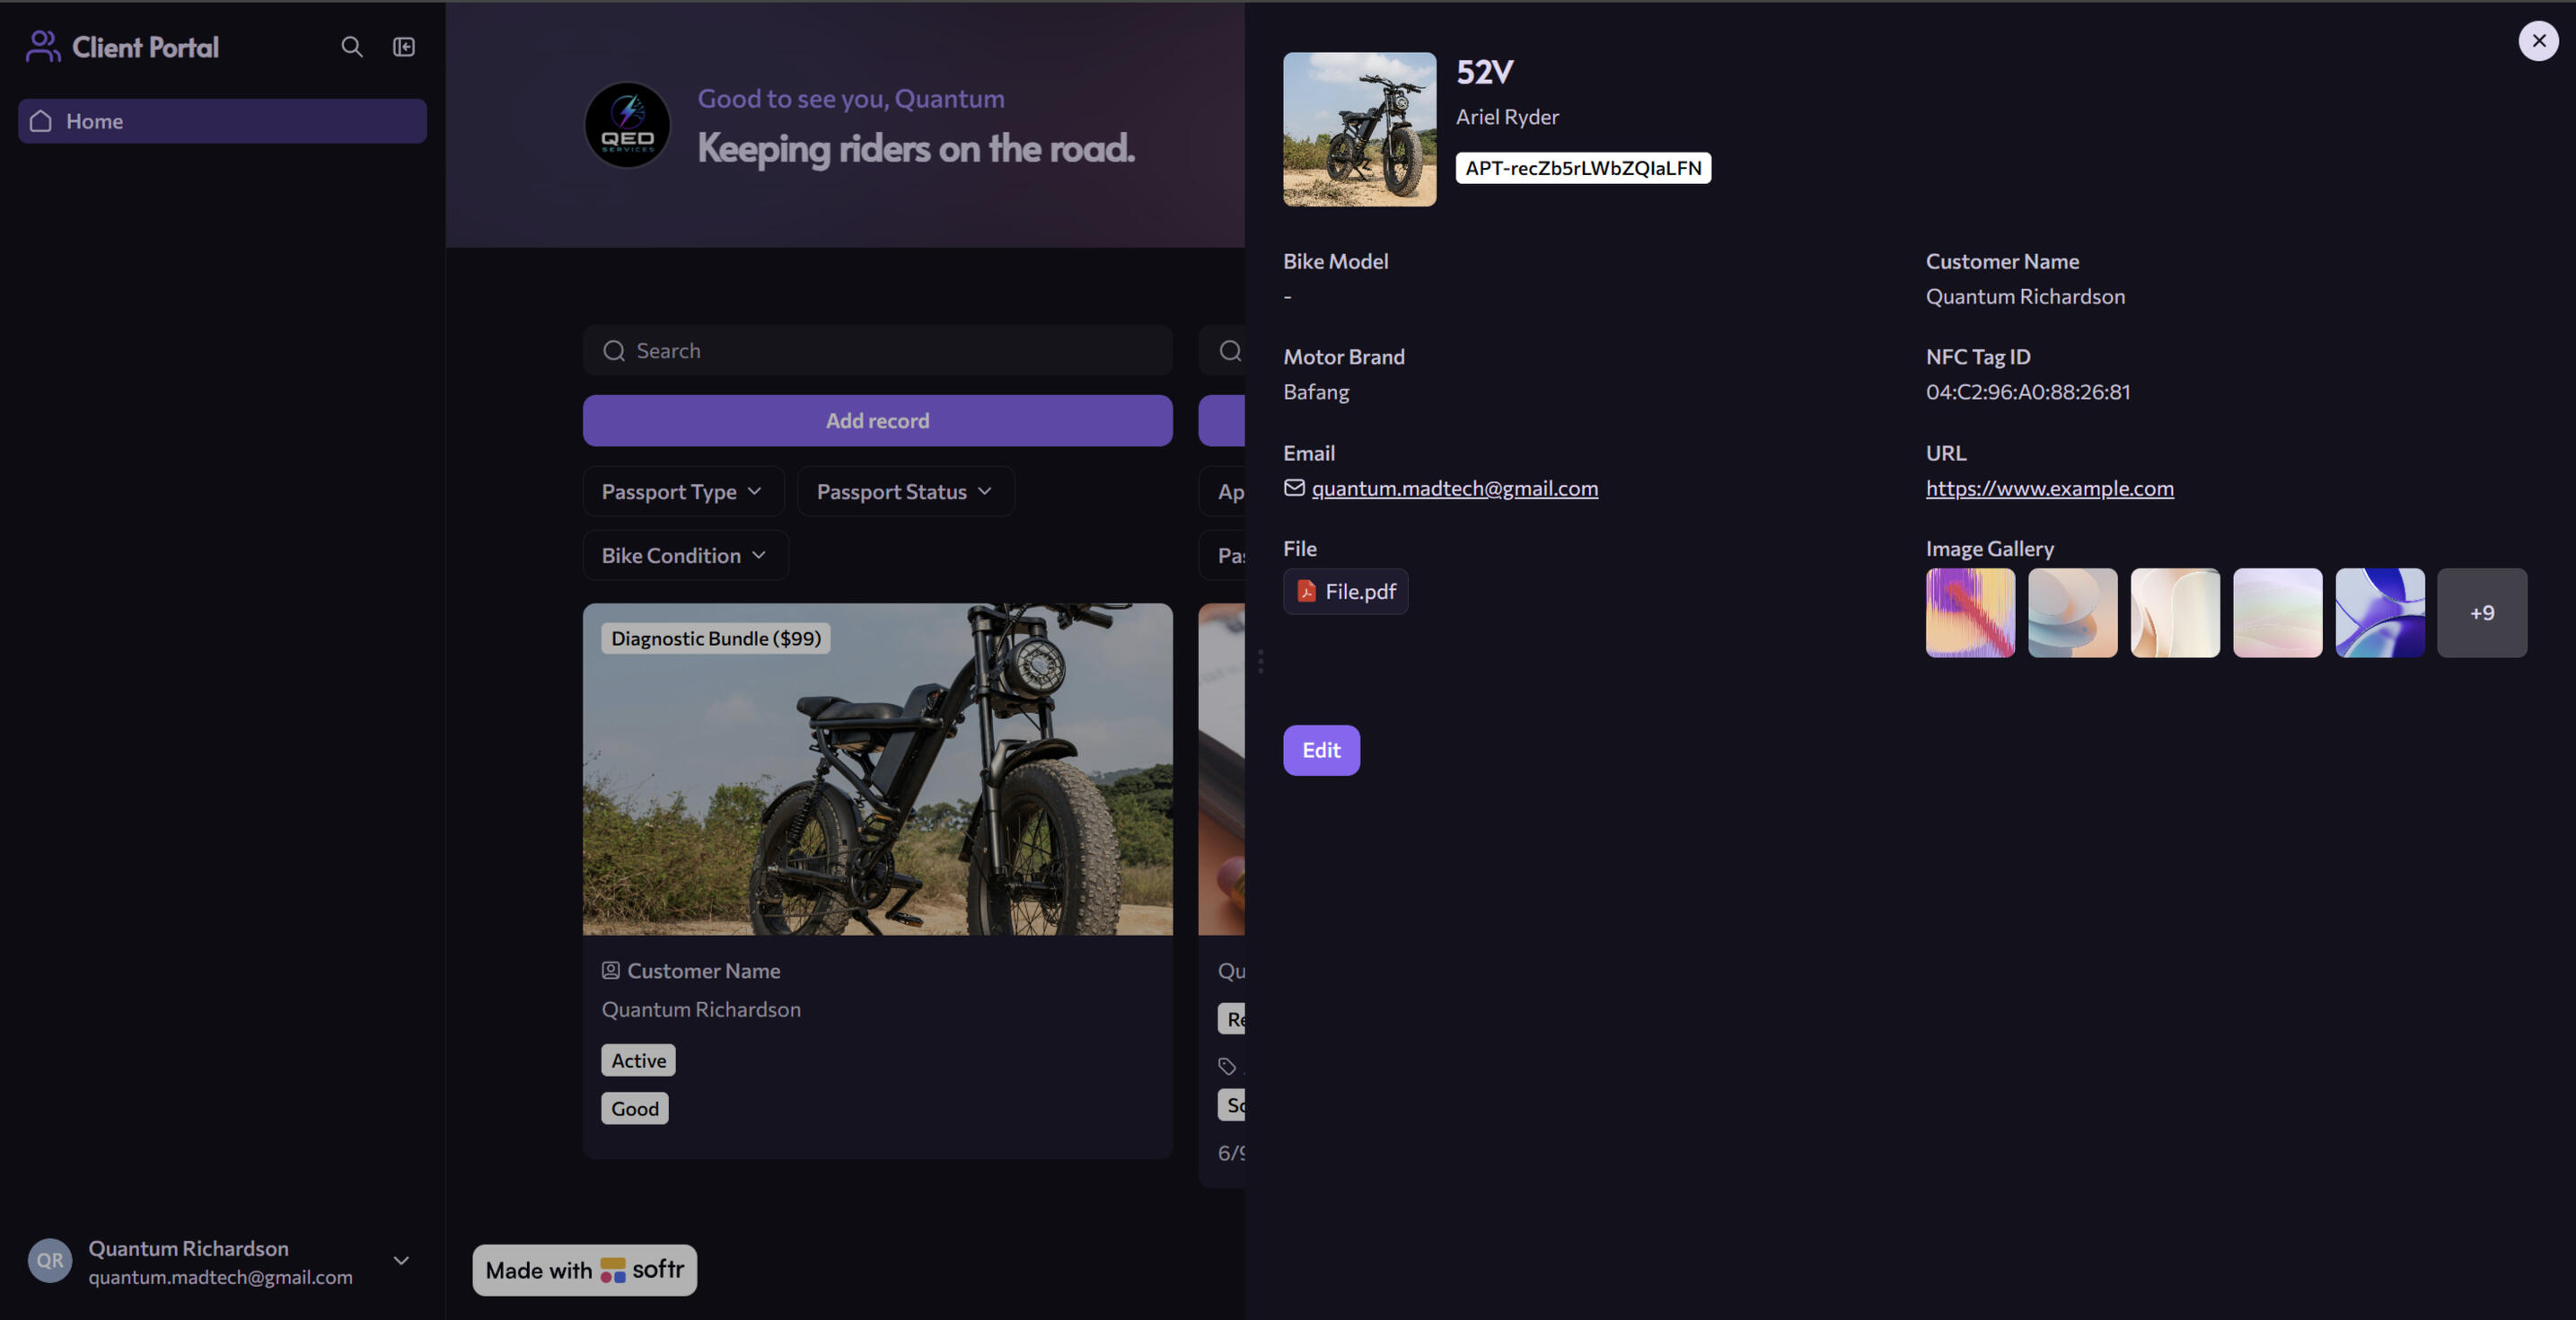Click the Client Portal users logo icon

[x=42, y=46]
